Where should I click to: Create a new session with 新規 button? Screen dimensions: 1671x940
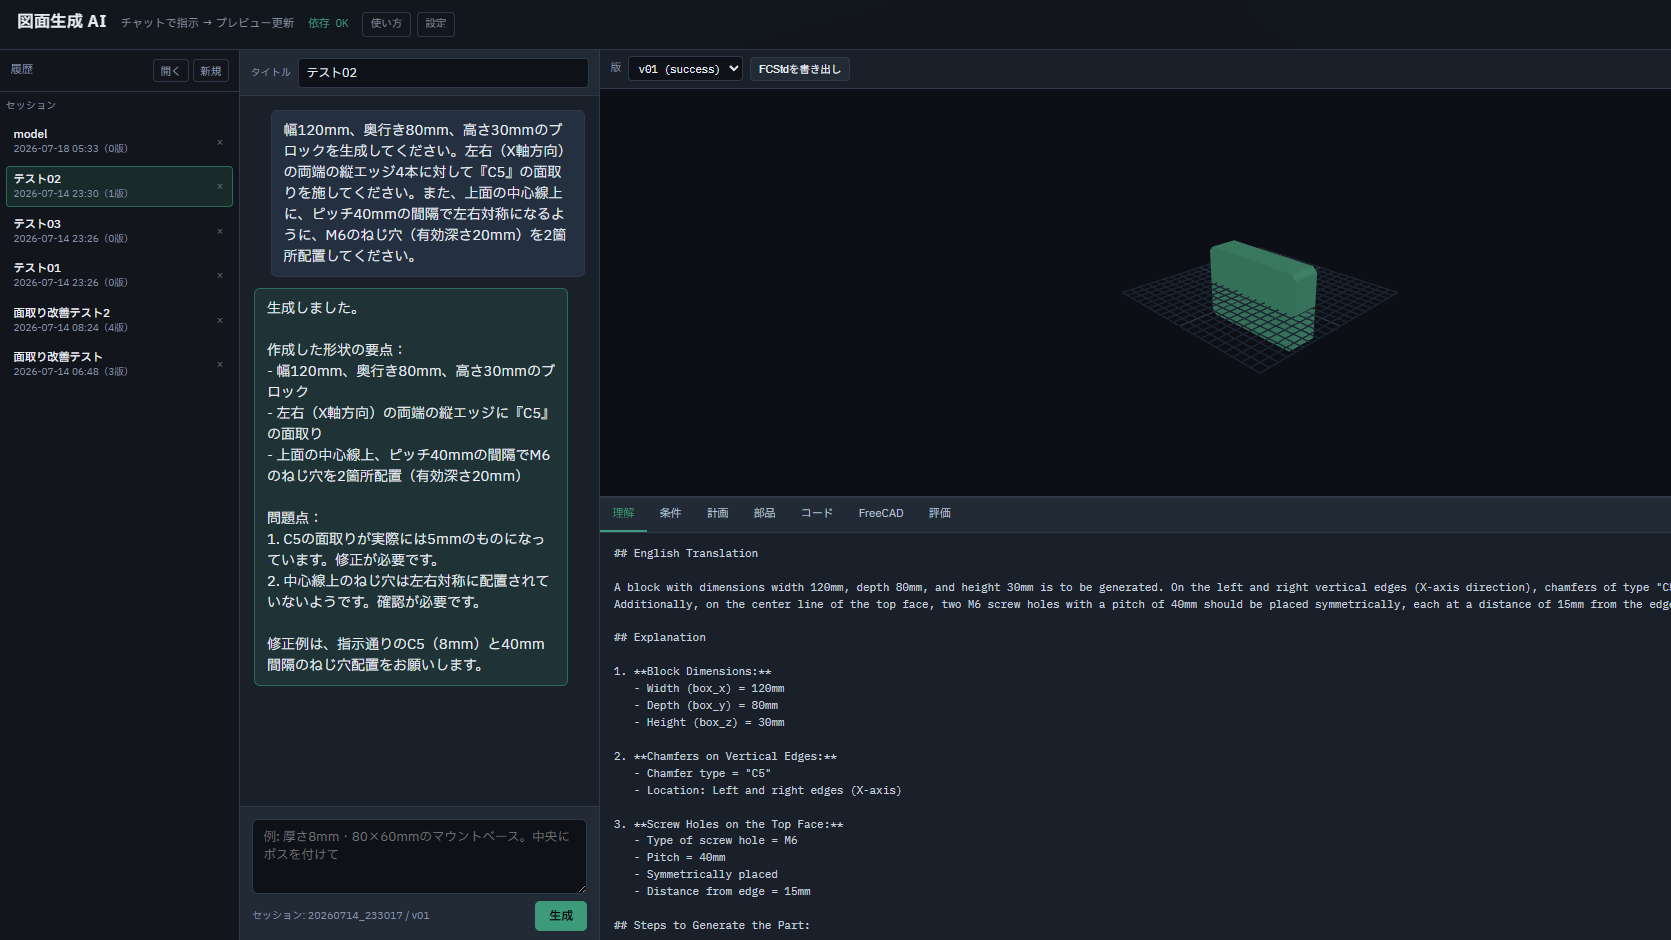(211, 71)
